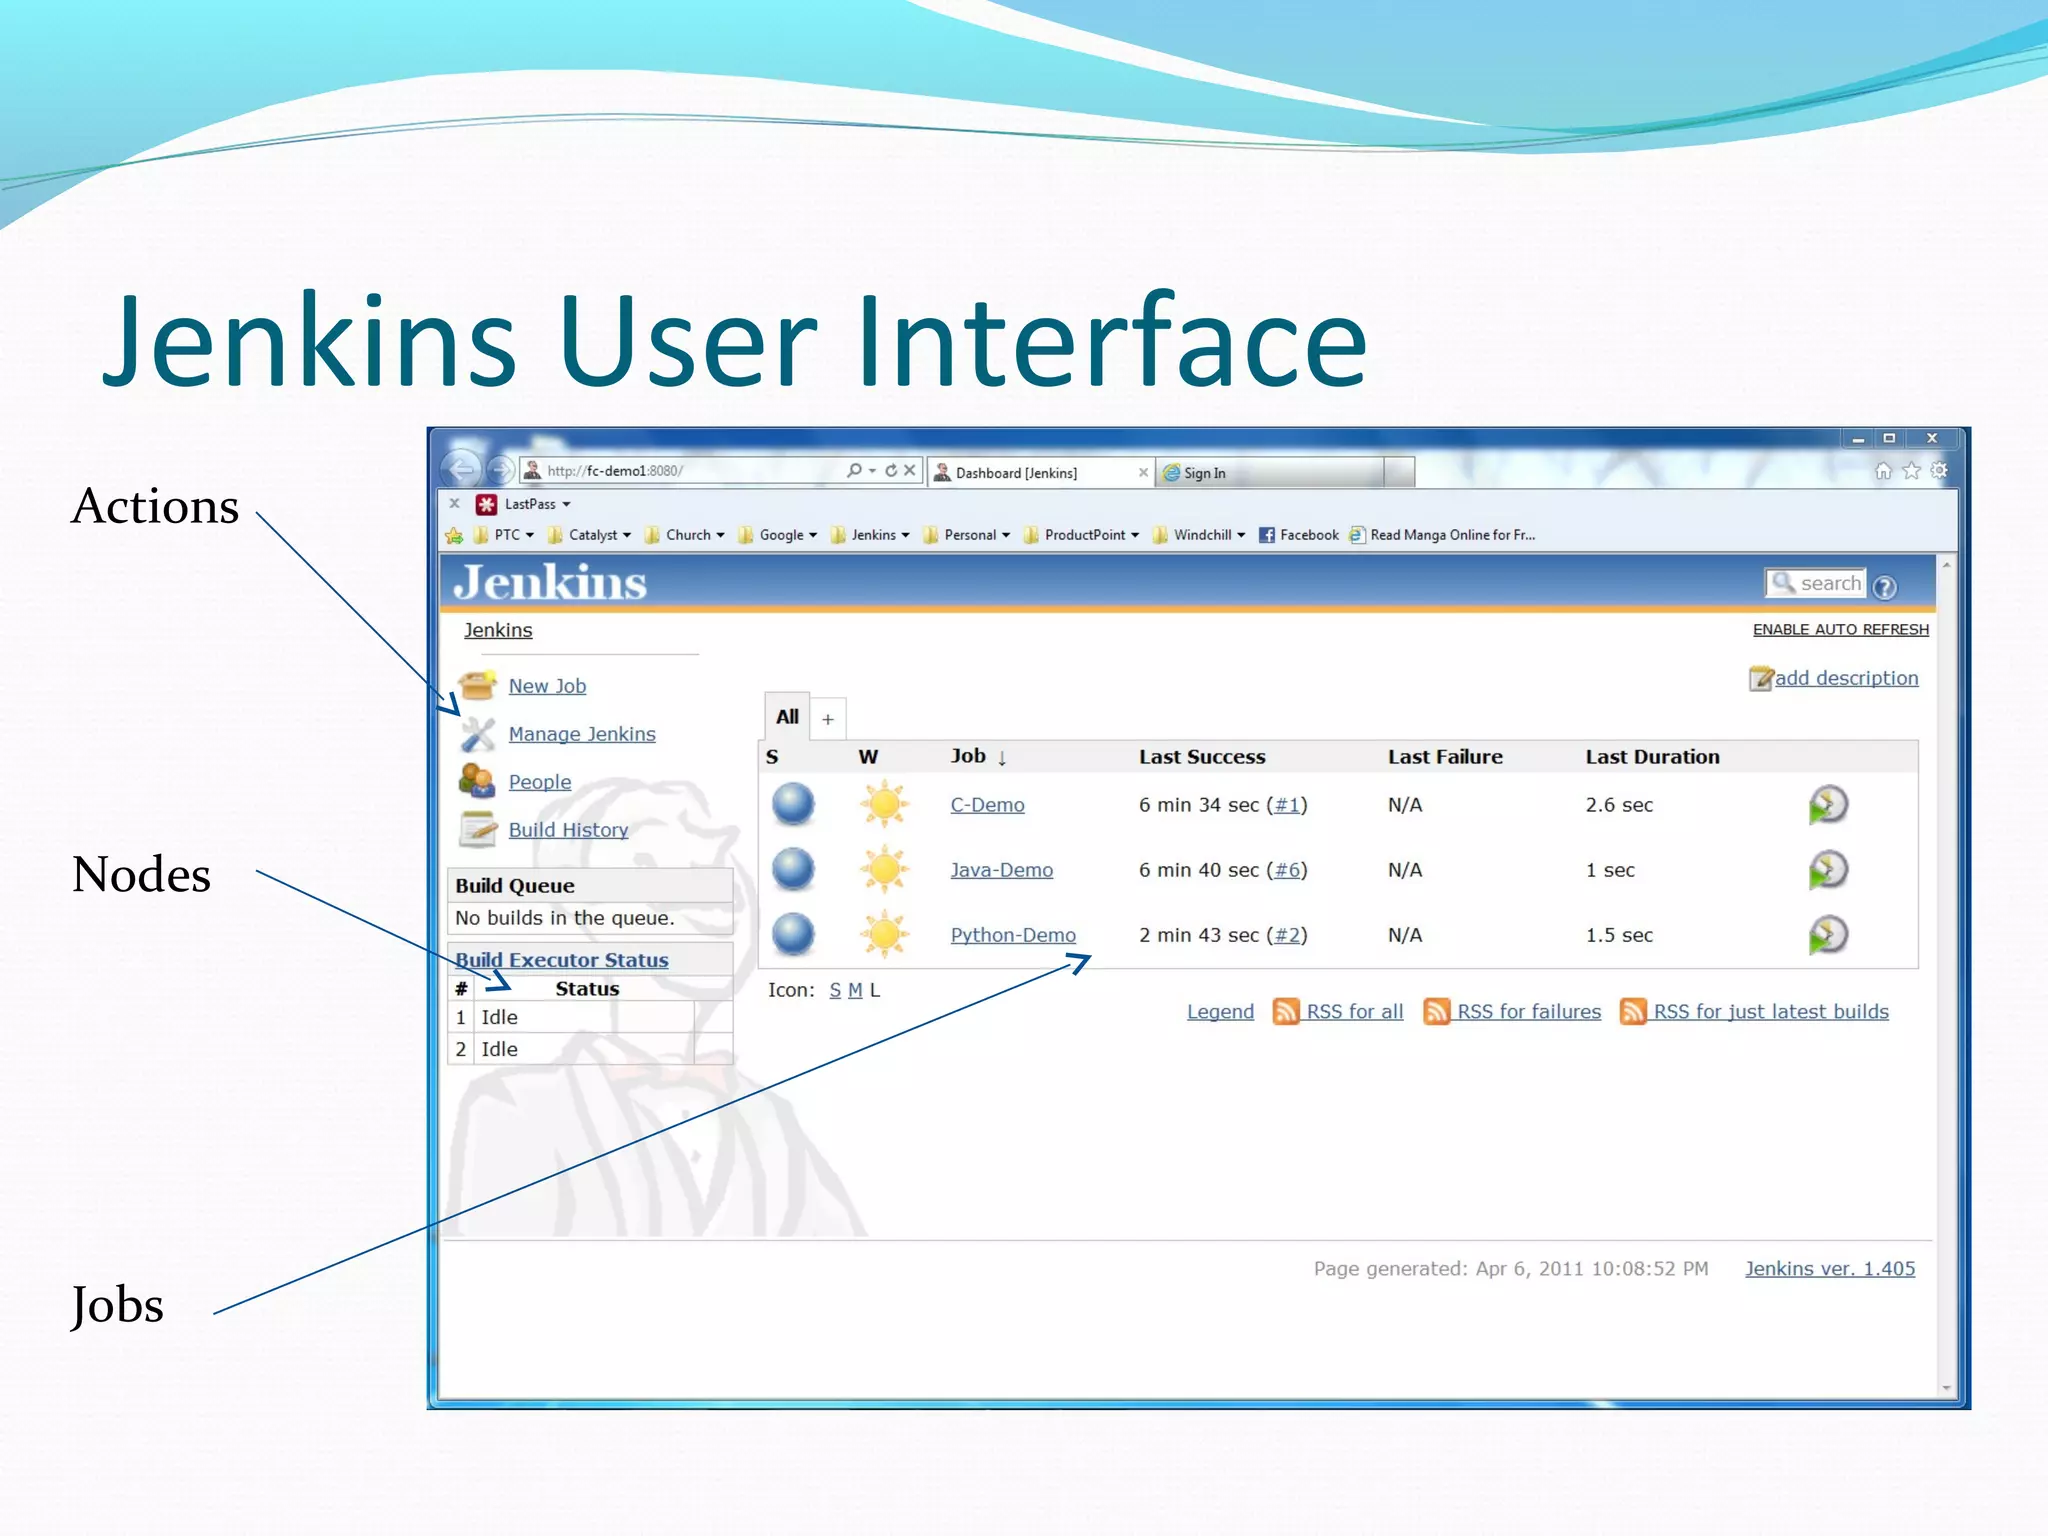Open the Legend link

point(1220,1012)
